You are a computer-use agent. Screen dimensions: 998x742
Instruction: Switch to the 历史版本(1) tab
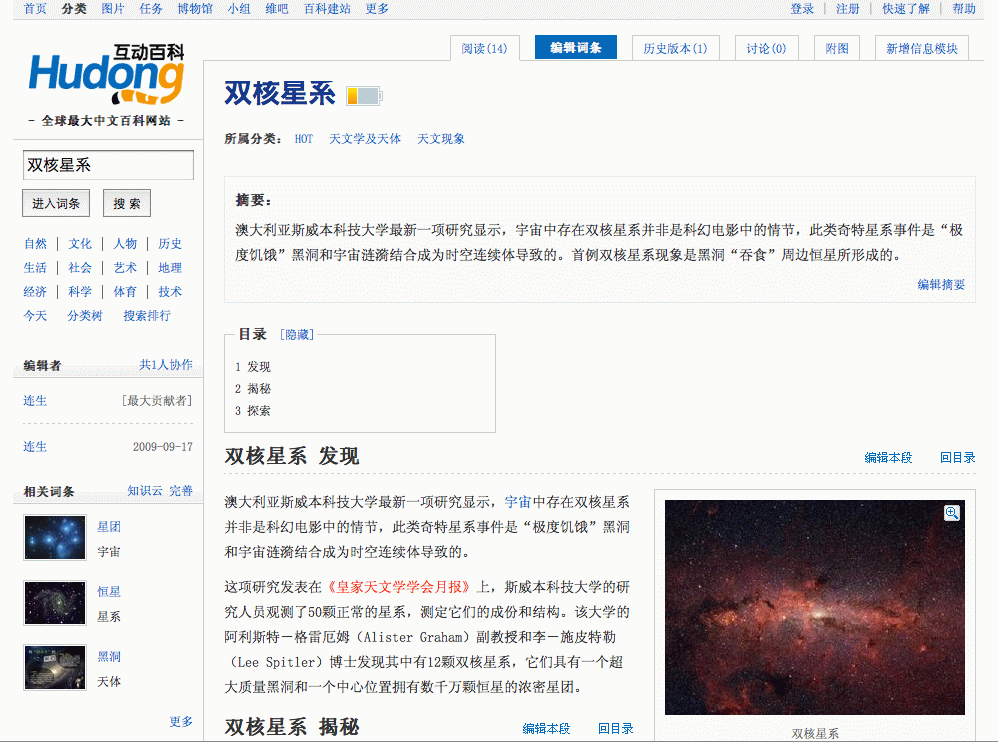(675, 48)
